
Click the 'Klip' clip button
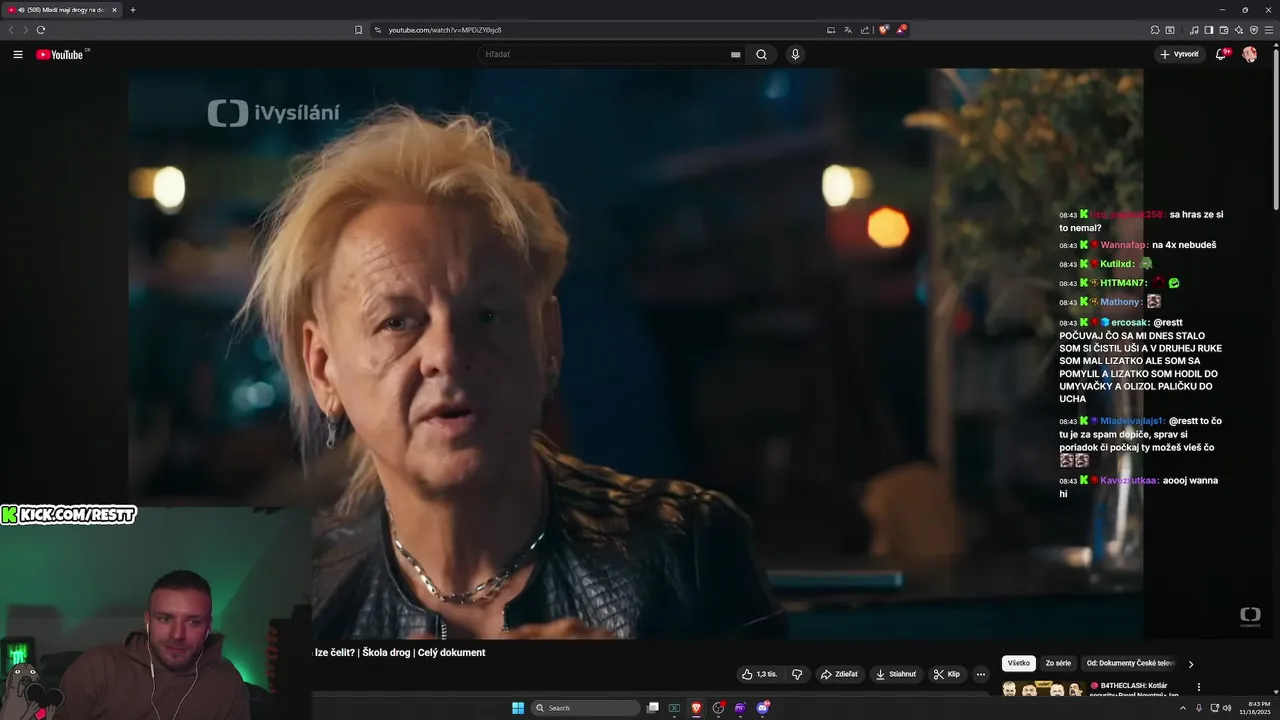tap(946, 674)
